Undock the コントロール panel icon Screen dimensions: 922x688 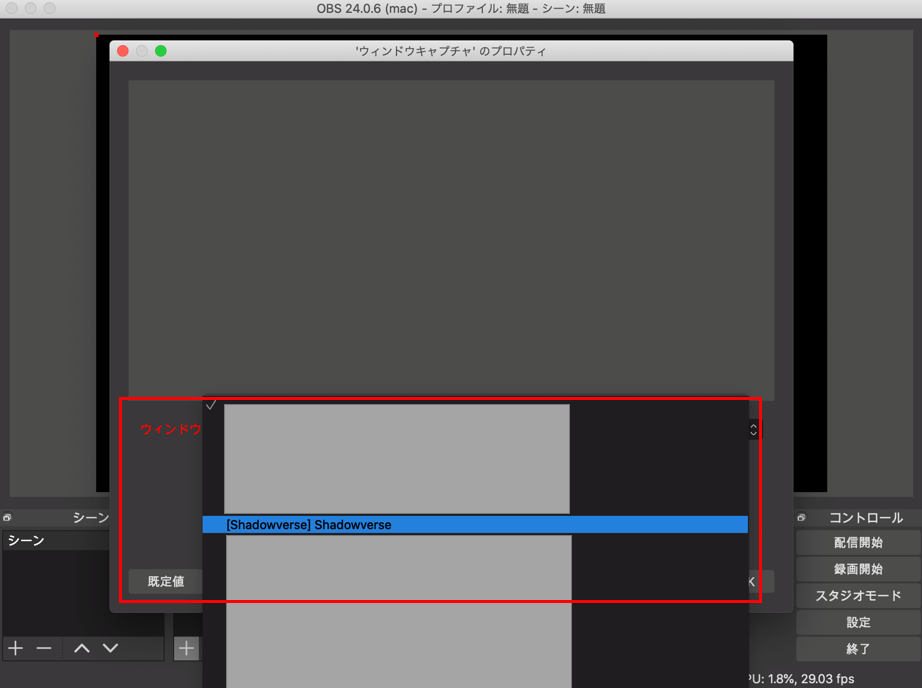point(801,517)
